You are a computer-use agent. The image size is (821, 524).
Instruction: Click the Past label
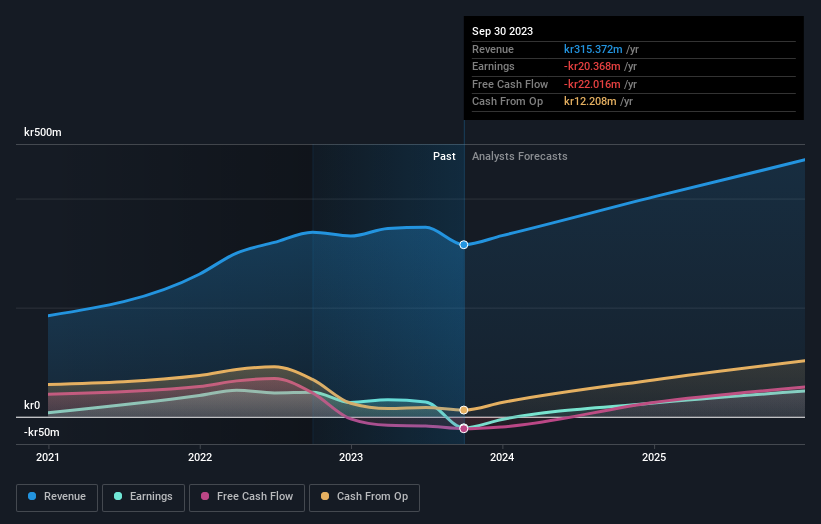(x=444, y=156)
